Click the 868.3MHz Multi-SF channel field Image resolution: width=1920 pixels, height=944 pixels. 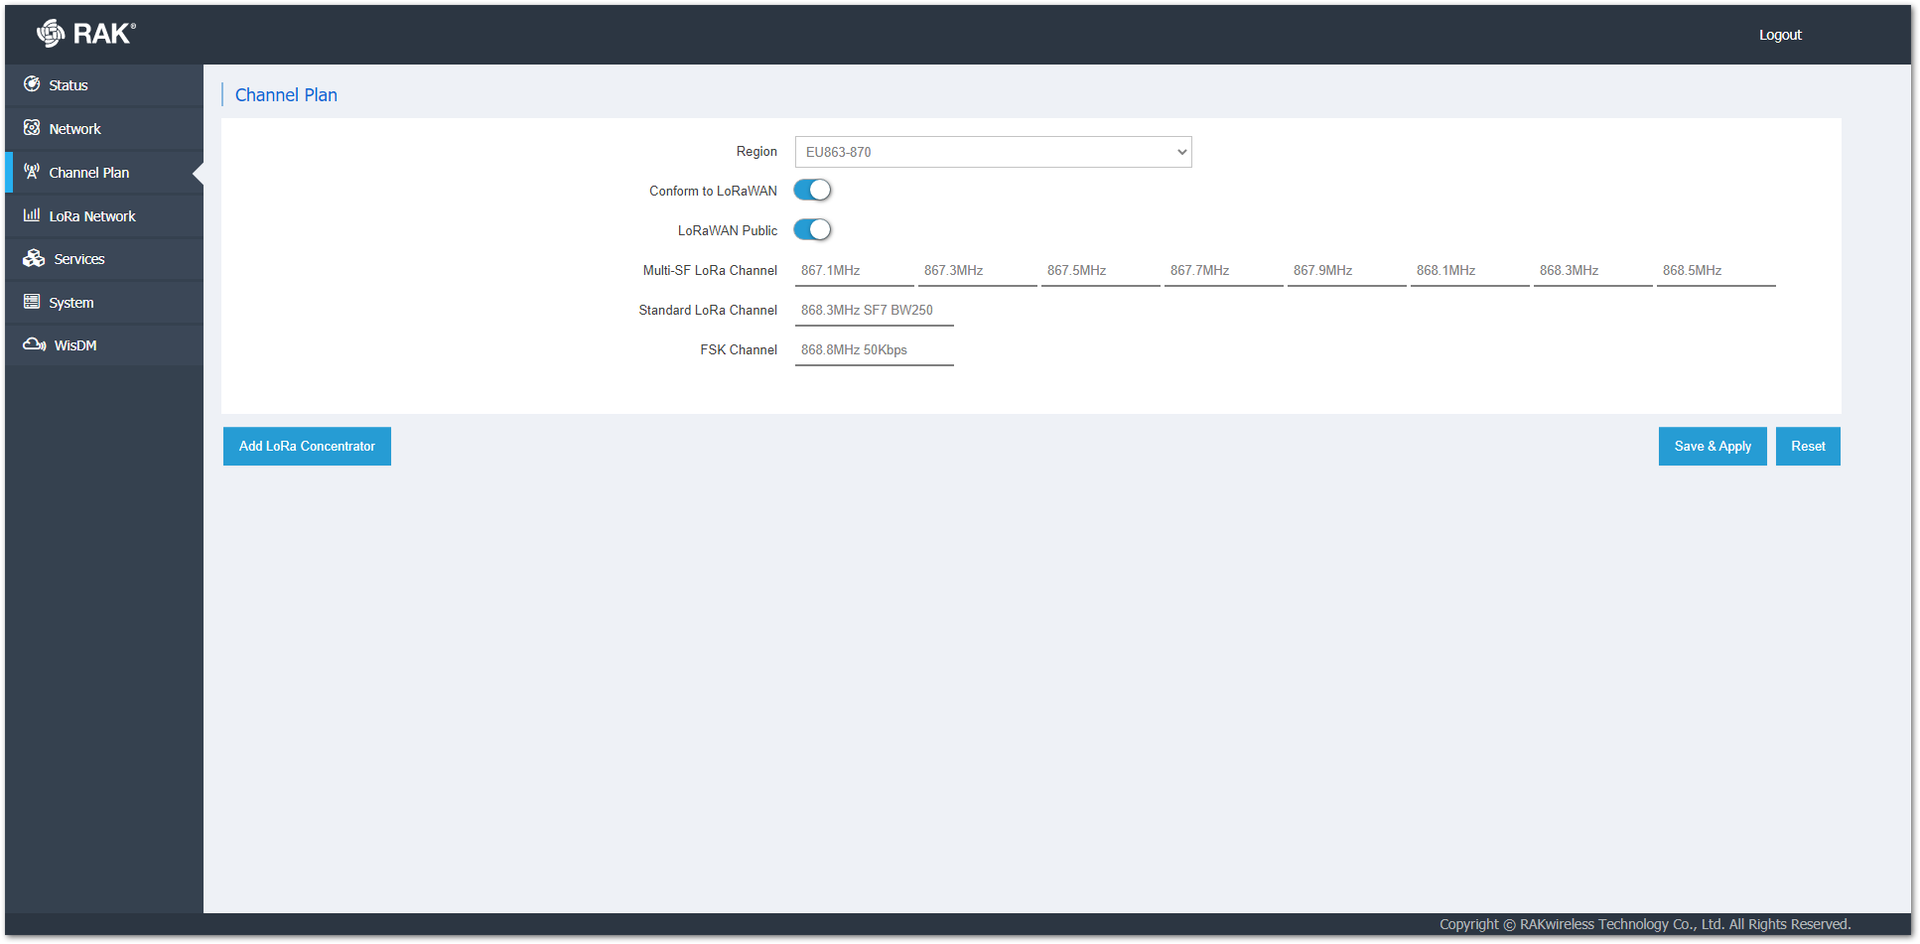(x=1592, y=271)
